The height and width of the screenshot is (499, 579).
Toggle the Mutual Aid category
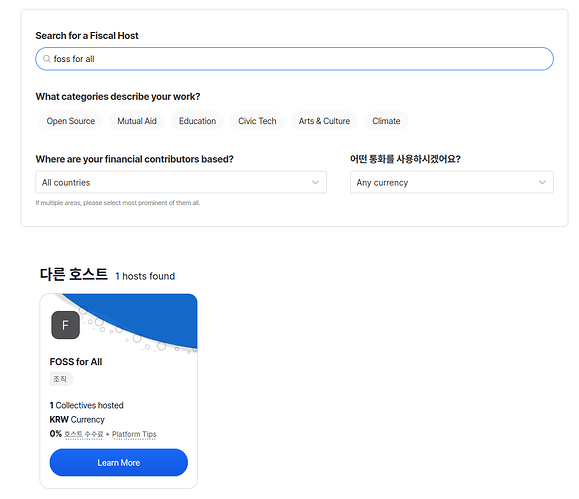[x=137, y=121]
